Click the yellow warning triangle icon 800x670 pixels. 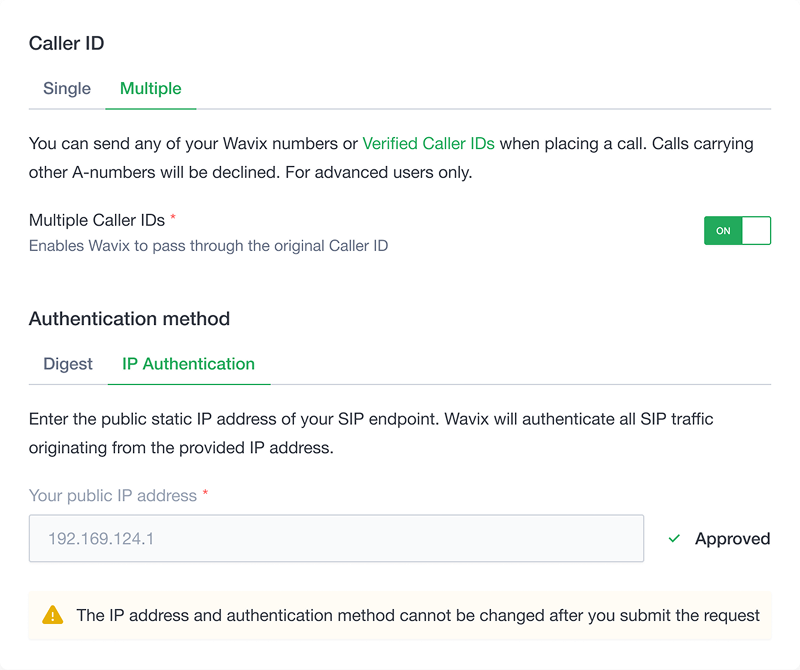click(x=53, y=615)
